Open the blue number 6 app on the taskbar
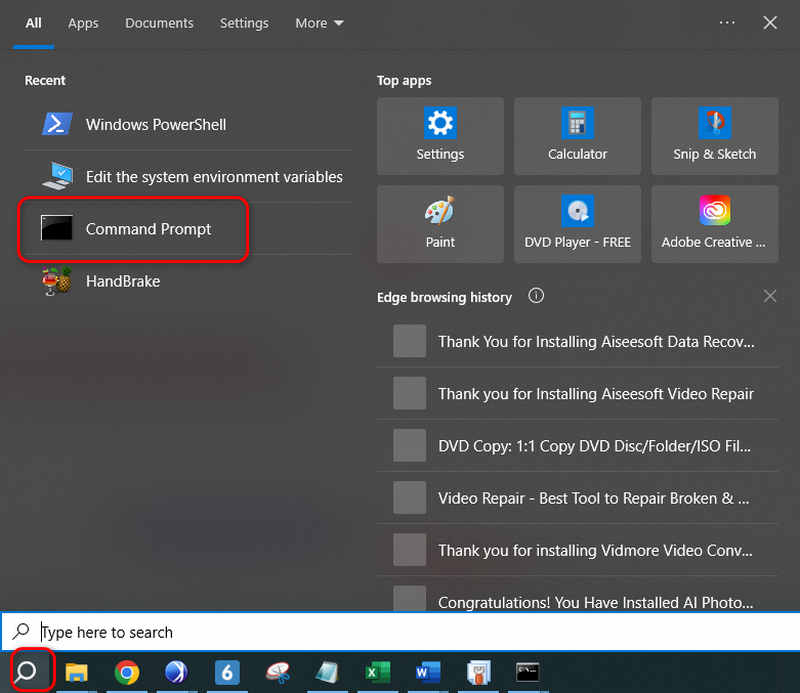 [227, 672]
